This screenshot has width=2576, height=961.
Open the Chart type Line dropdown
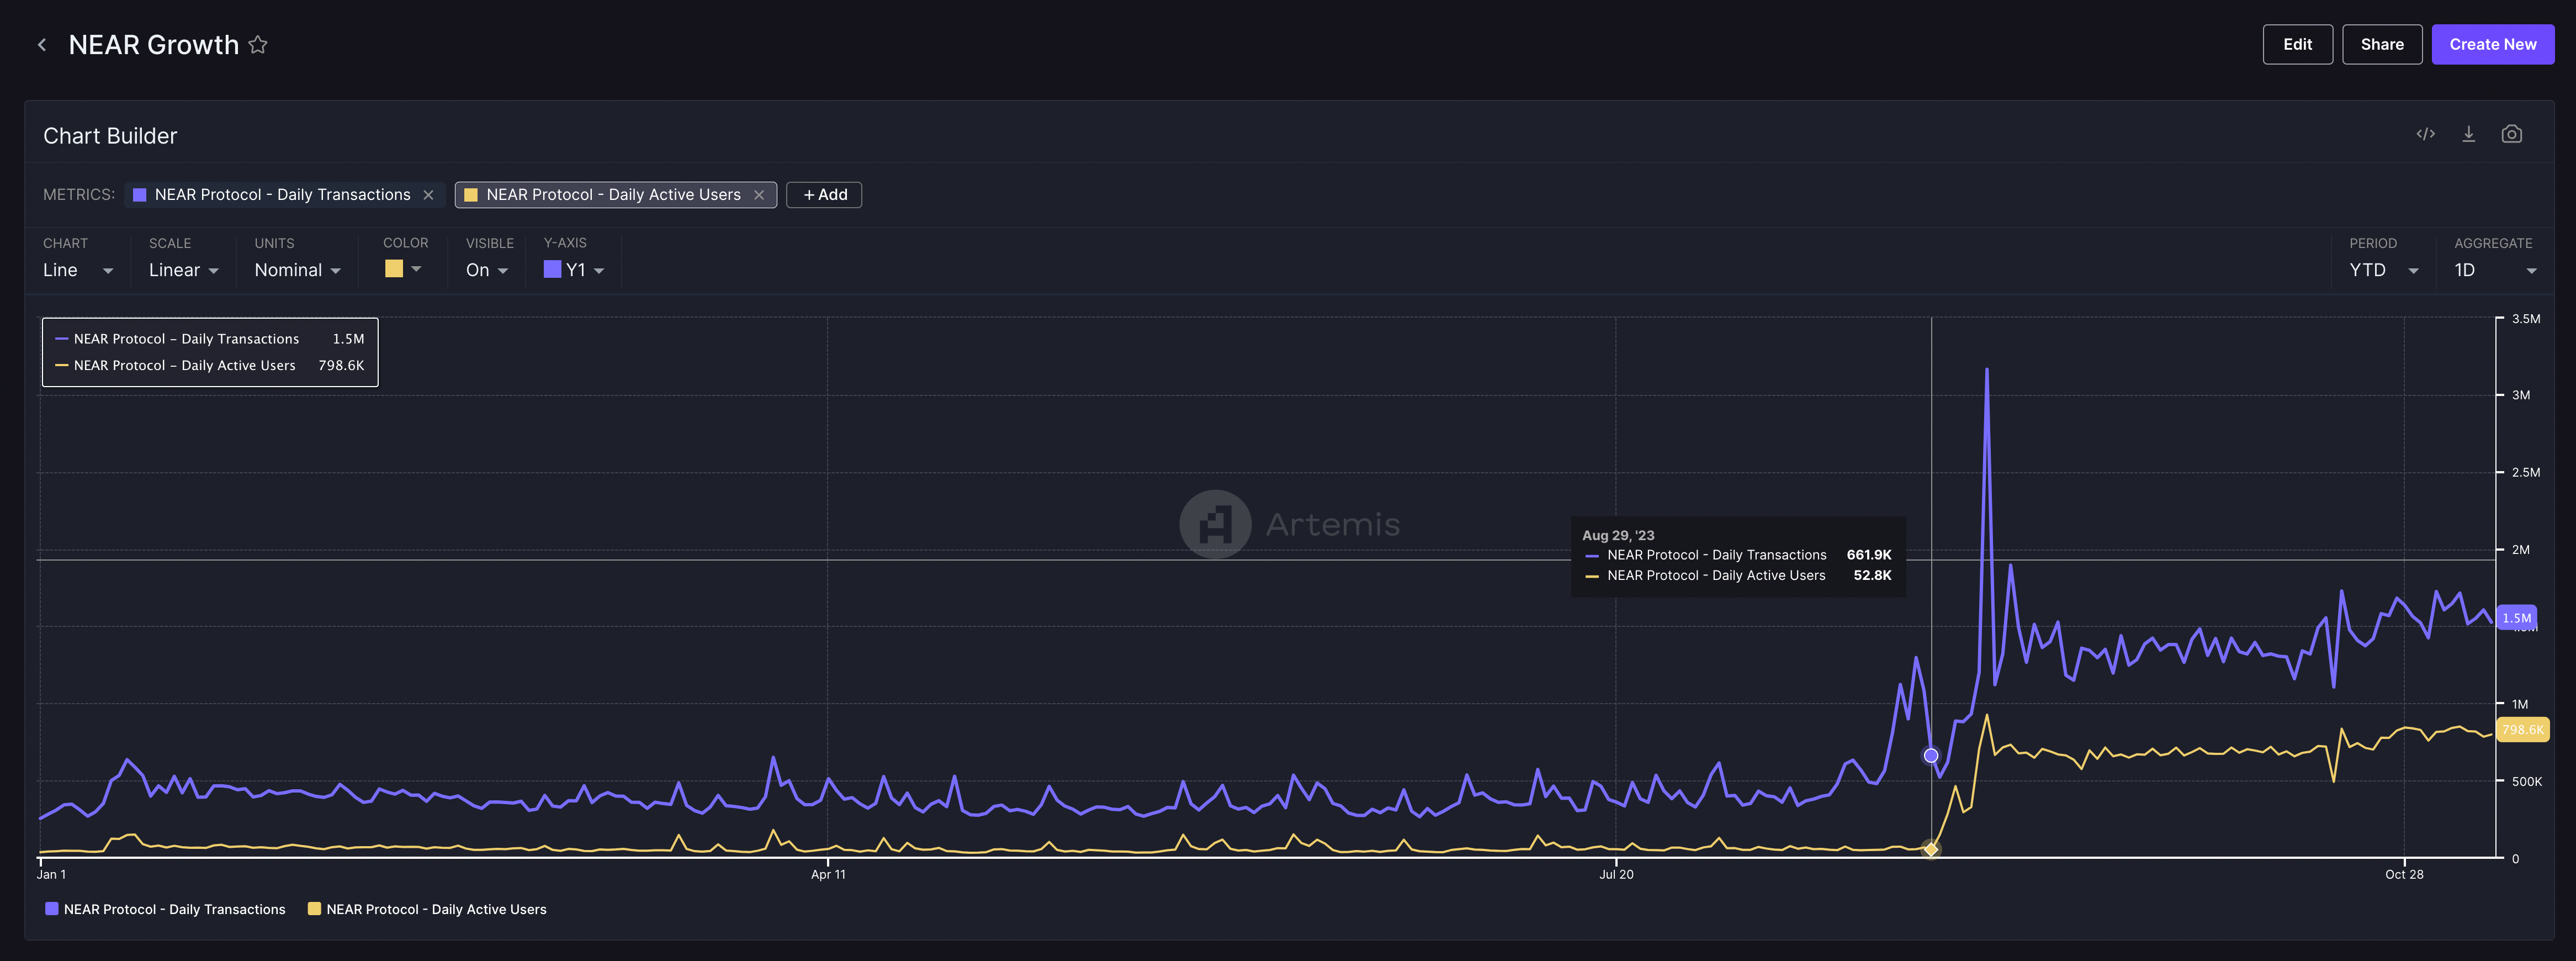[78, 270]
